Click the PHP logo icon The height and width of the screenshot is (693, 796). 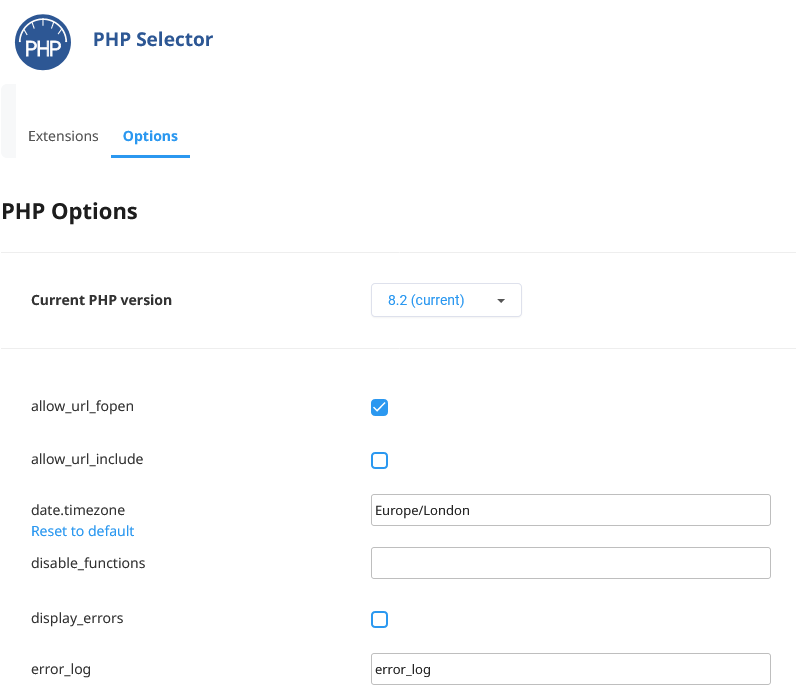click(x=43, y=42)
